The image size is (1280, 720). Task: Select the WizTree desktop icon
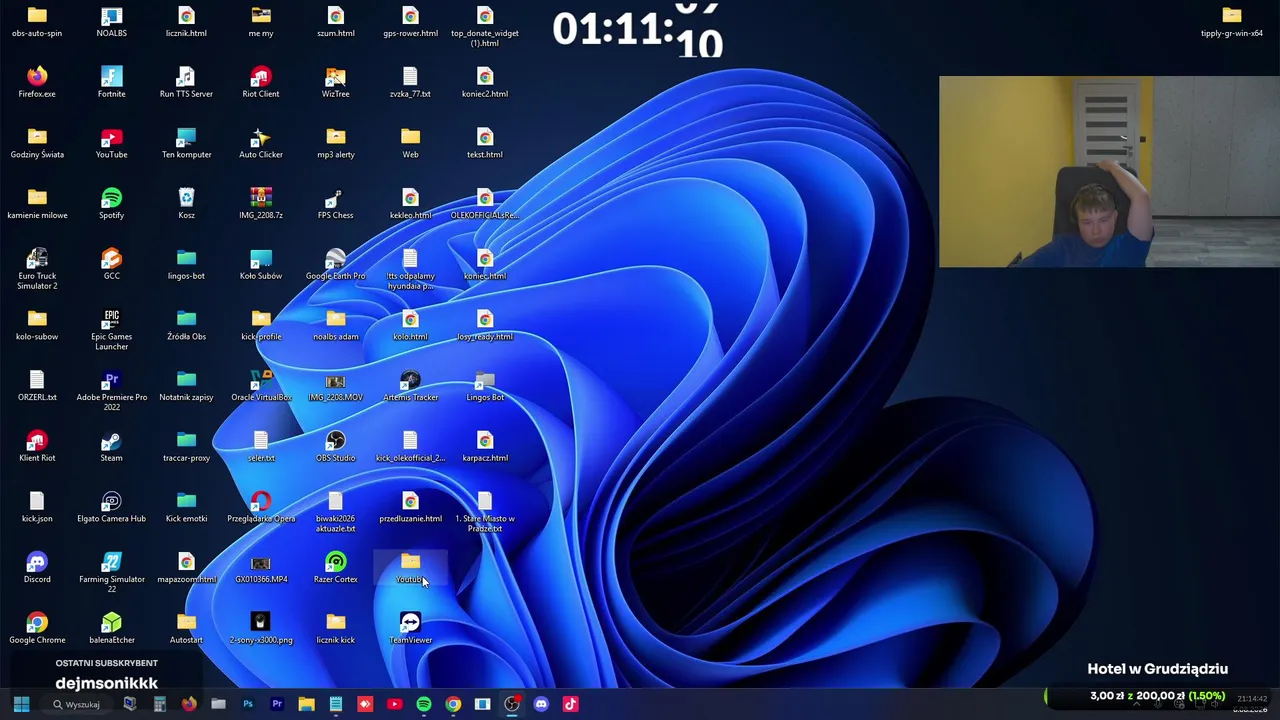coord(335,82)
